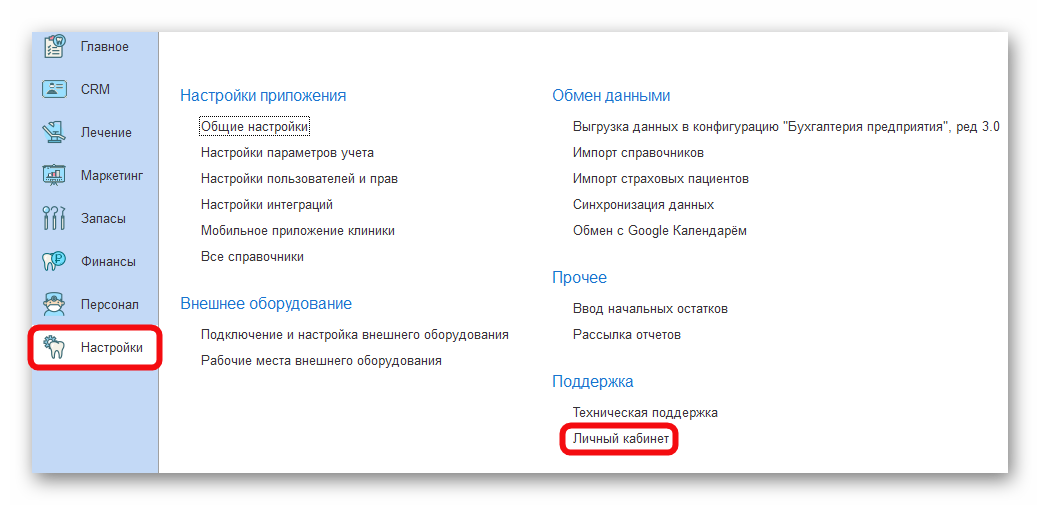Open the Персонал section

pyautogui.click(x=109, y=305)
